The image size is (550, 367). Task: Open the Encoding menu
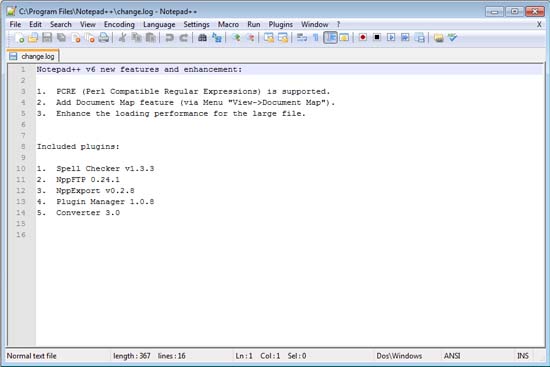click(x=119, y=25)
